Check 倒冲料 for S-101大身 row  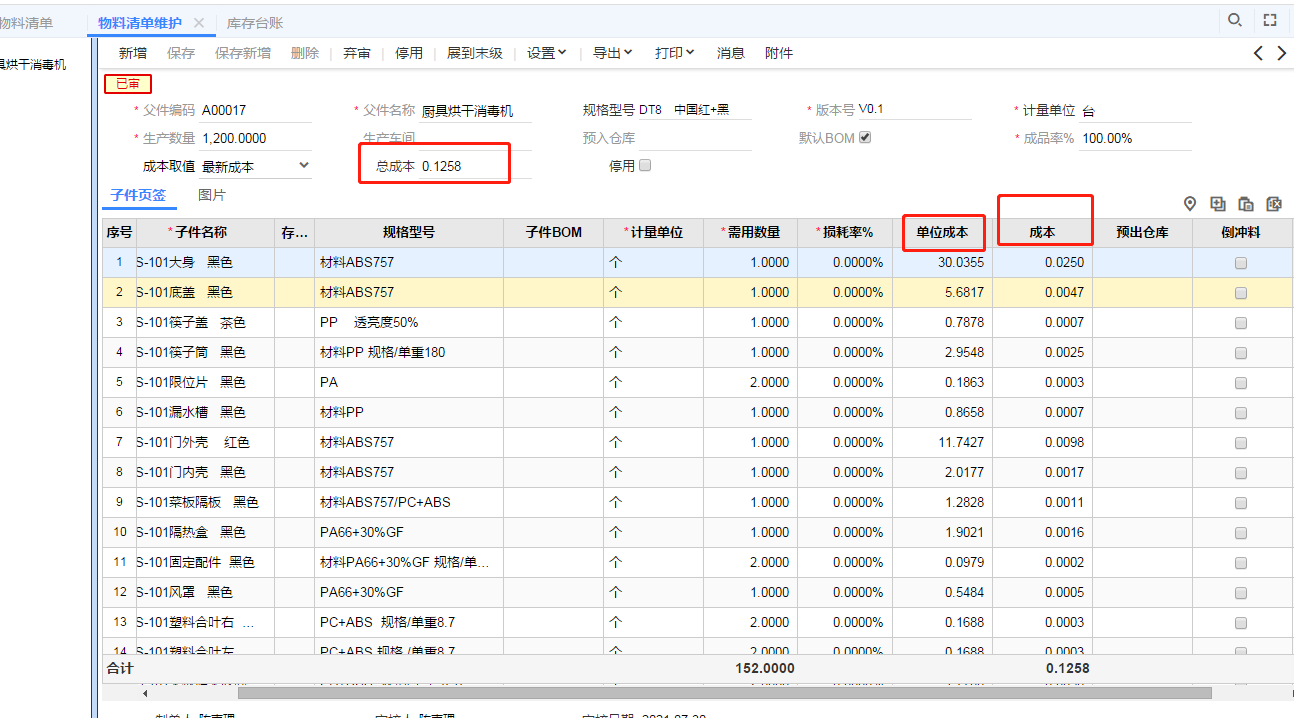[x=1241, y=263]
